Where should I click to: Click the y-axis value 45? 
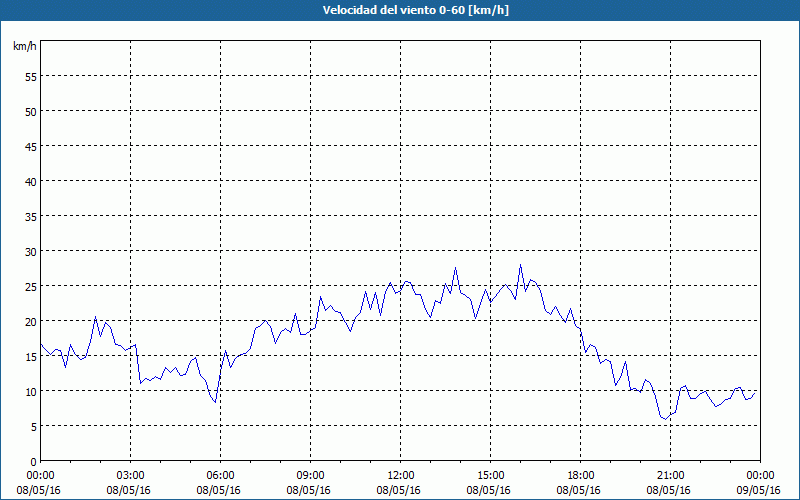31,147
